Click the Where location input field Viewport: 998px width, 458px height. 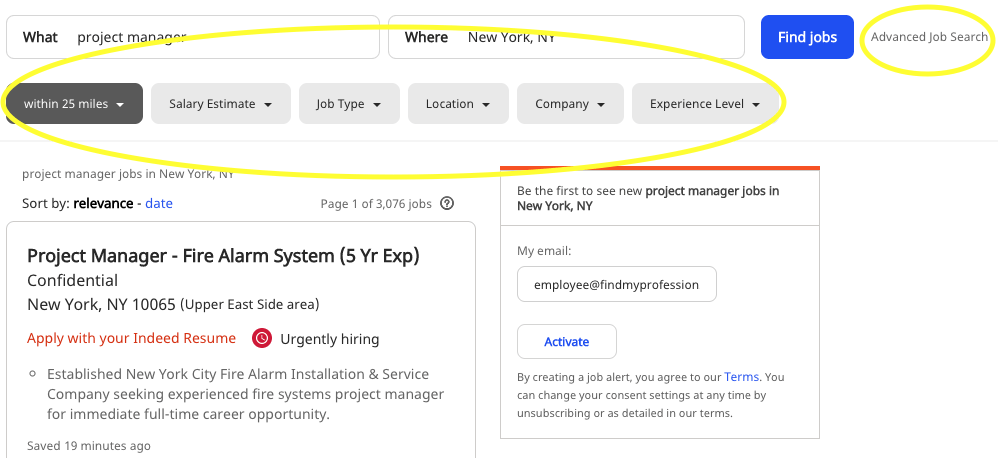point(566,37)
